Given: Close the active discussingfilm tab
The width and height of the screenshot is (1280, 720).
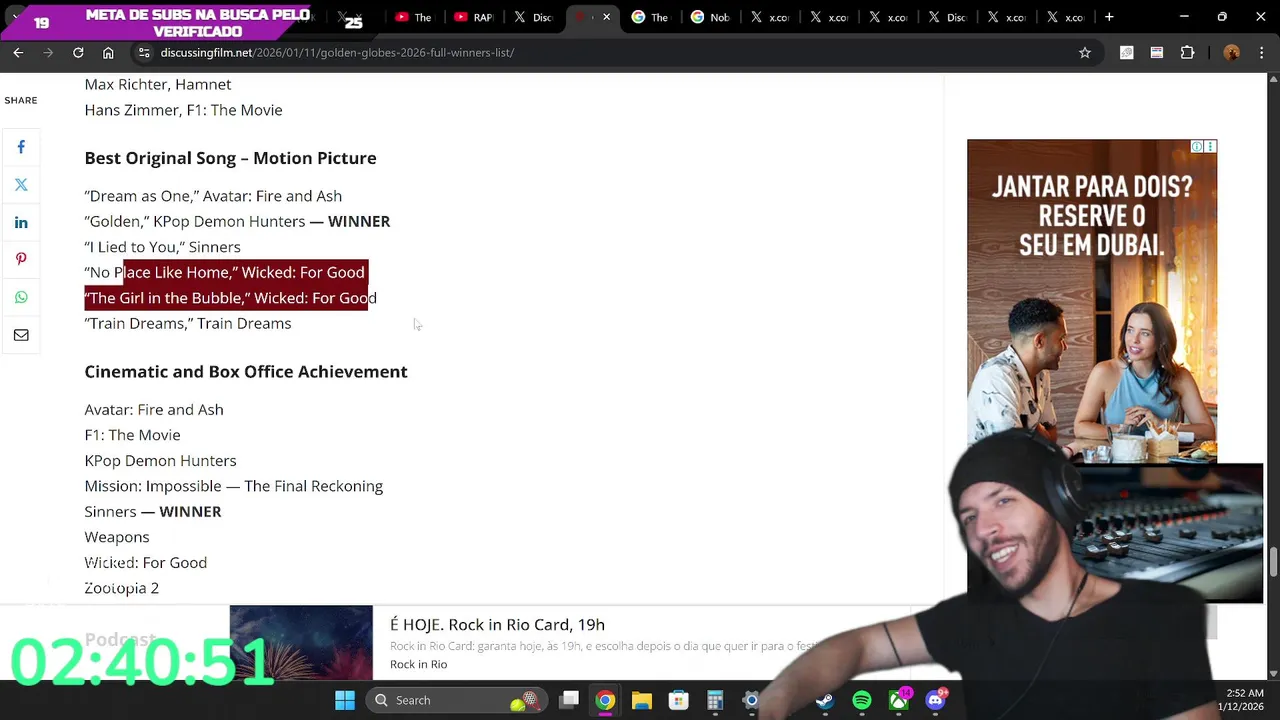Looking at the screenshot, I should [606, 17].
